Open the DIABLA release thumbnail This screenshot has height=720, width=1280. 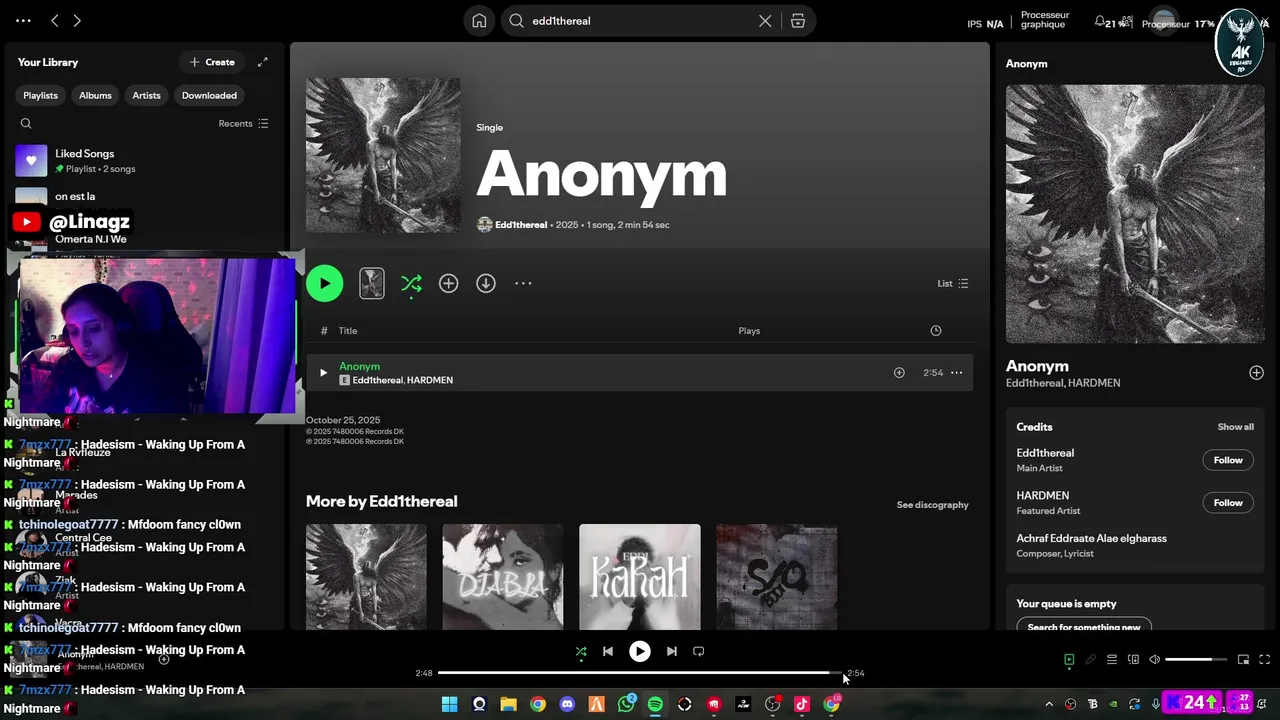[503, 577]
